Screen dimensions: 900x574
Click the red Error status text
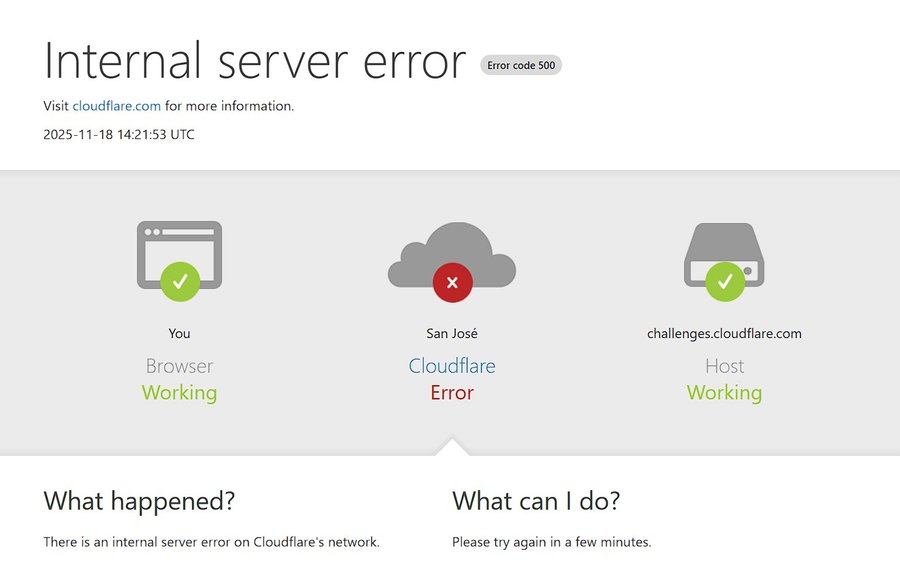452,392
